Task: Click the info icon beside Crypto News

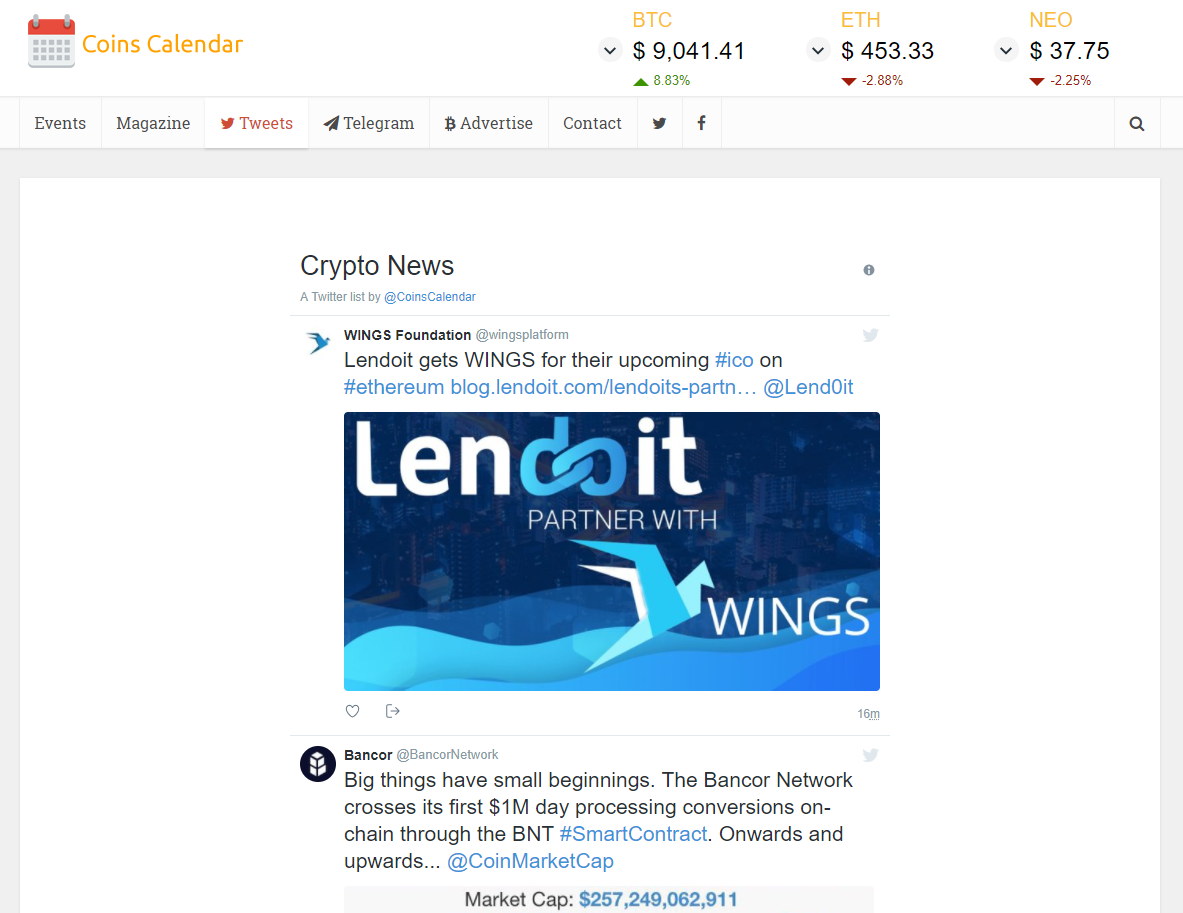Action: (868, 269)
